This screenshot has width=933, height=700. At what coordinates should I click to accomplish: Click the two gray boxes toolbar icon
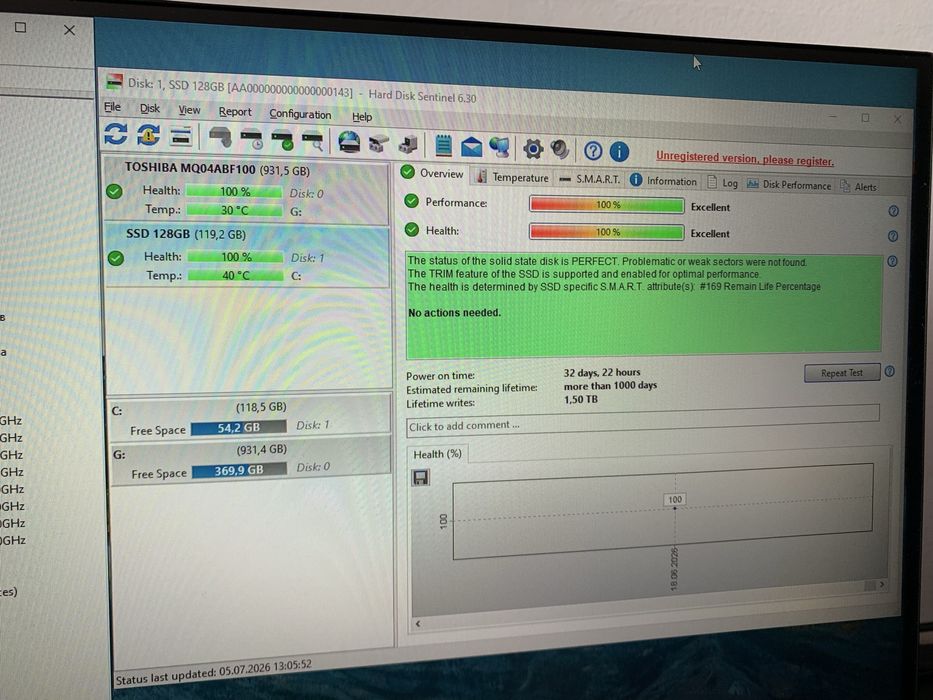tap(378, 143)
